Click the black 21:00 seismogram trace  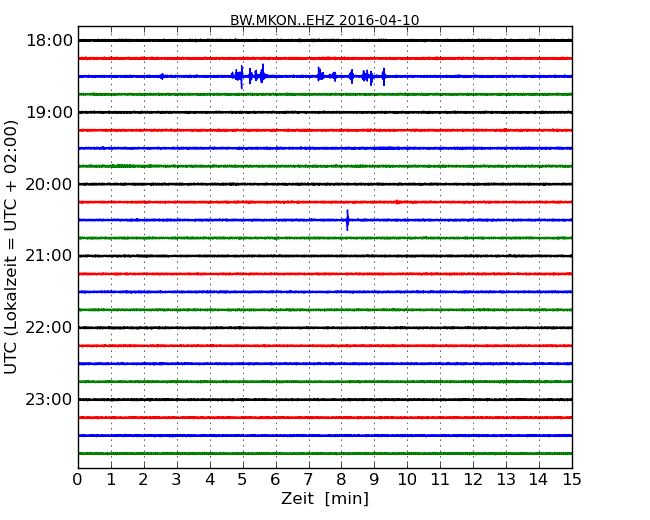[x=325, y=256]
